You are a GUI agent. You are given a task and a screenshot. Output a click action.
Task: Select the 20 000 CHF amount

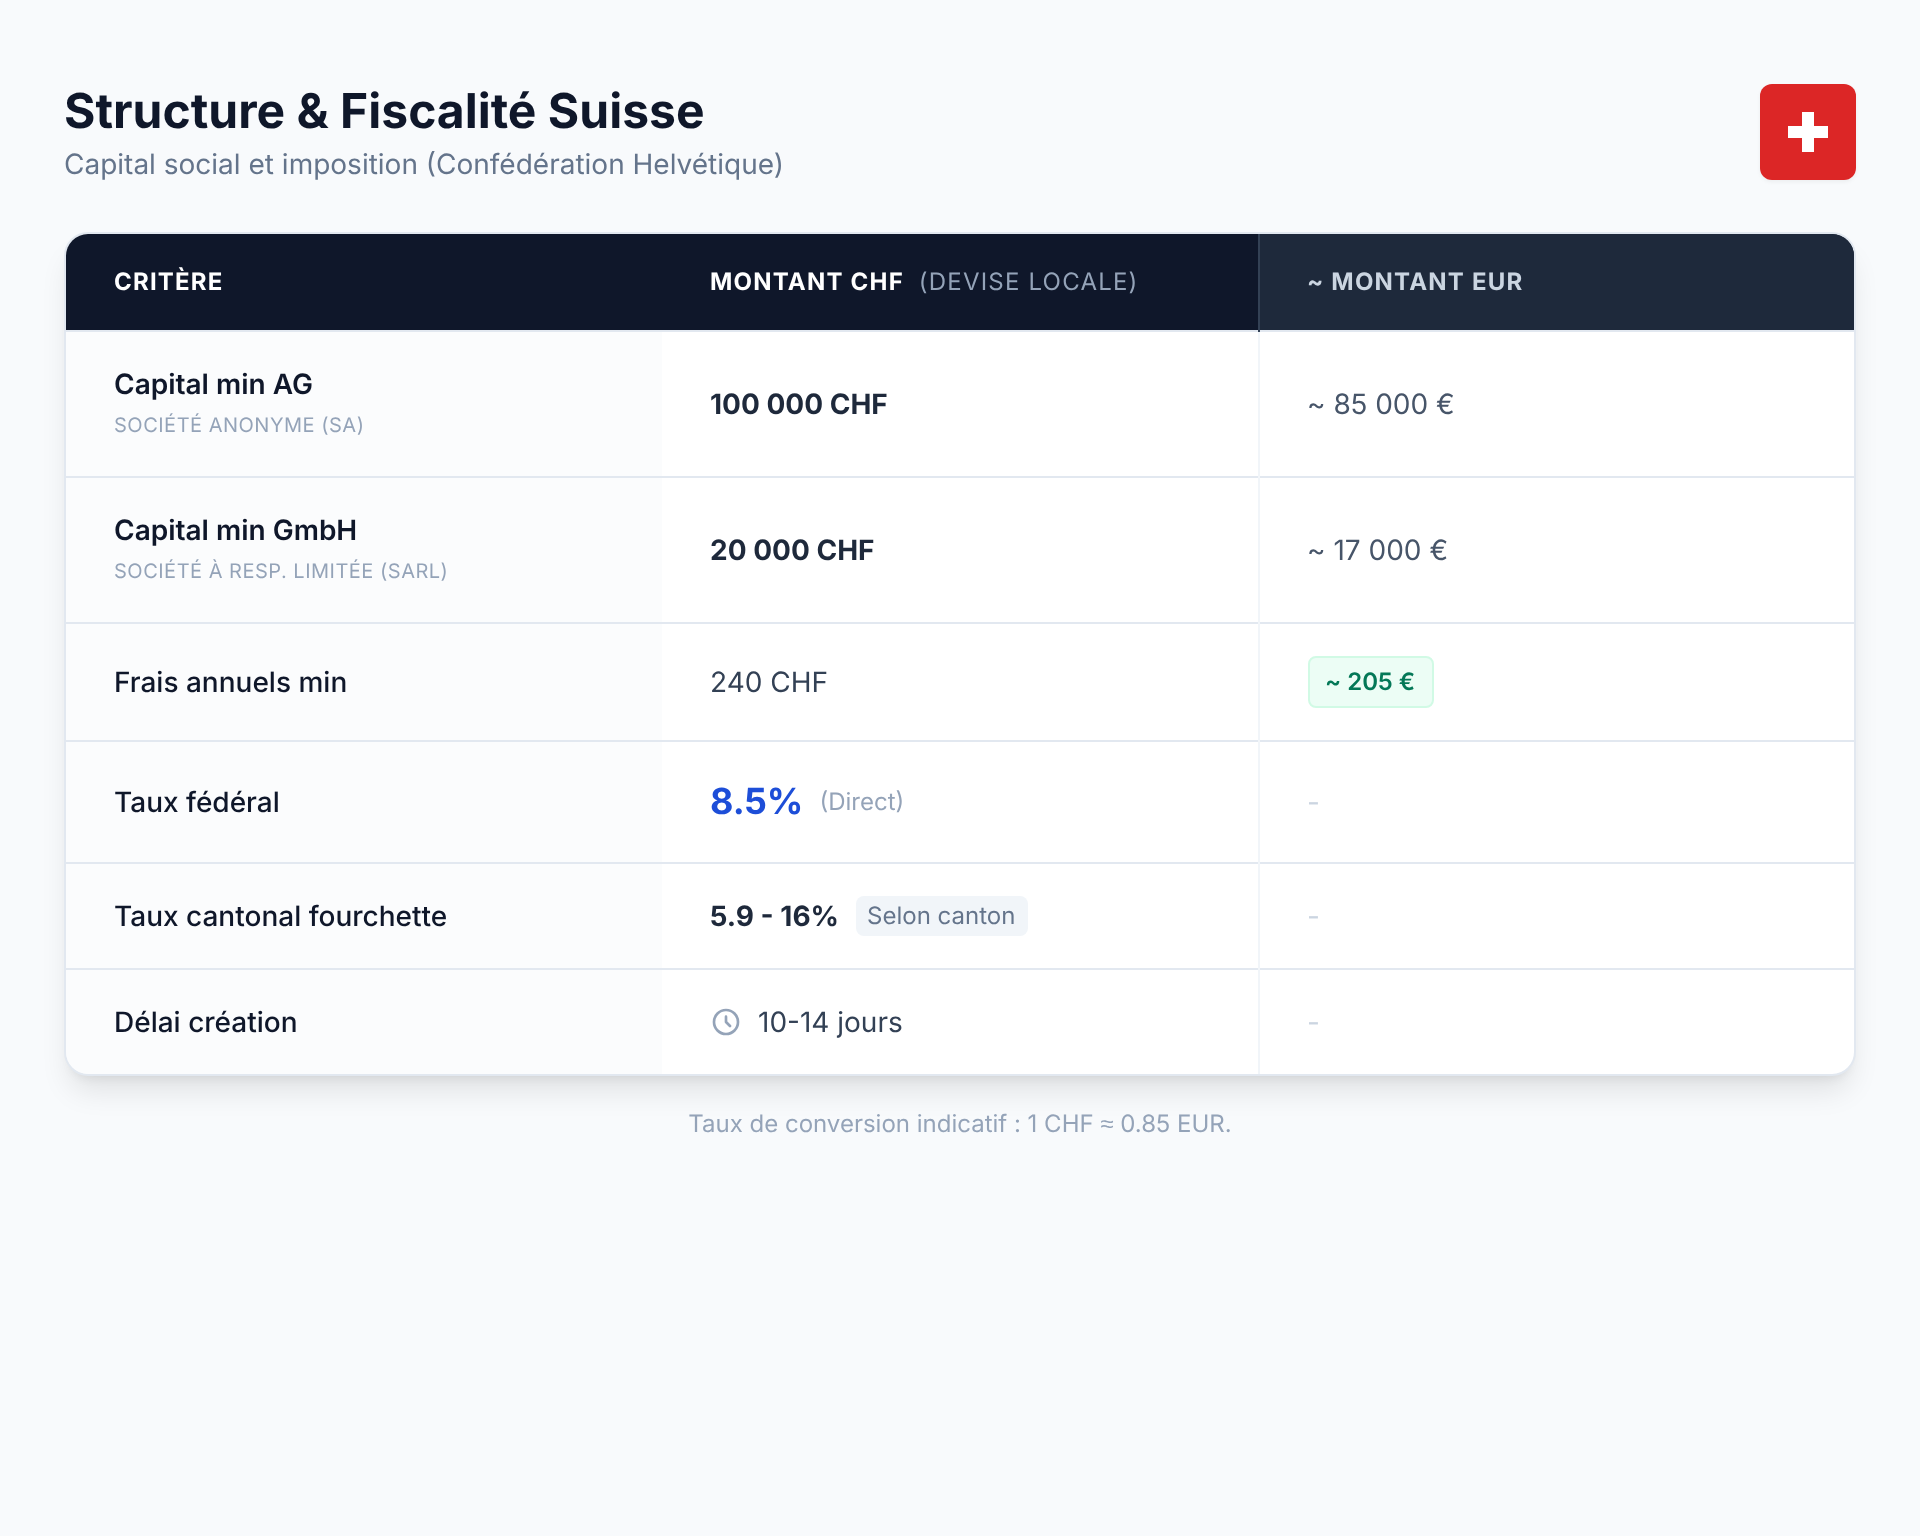(792, 550)
